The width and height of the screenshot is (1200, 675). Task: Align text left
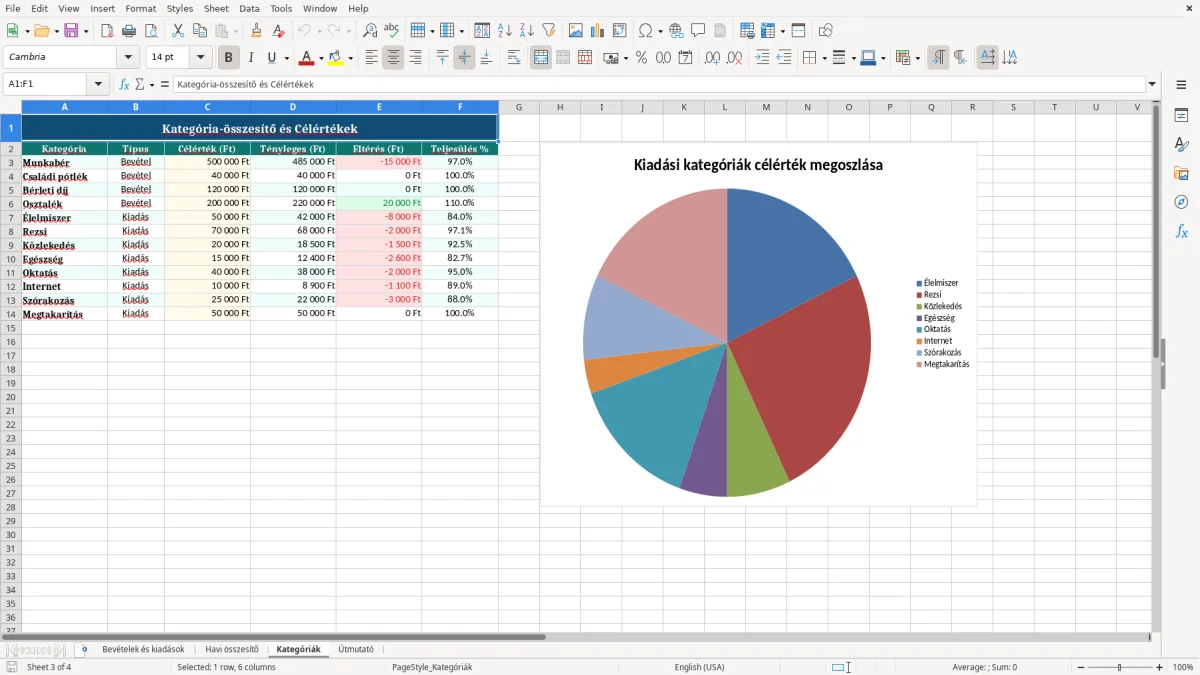click(x=371, y=58)
